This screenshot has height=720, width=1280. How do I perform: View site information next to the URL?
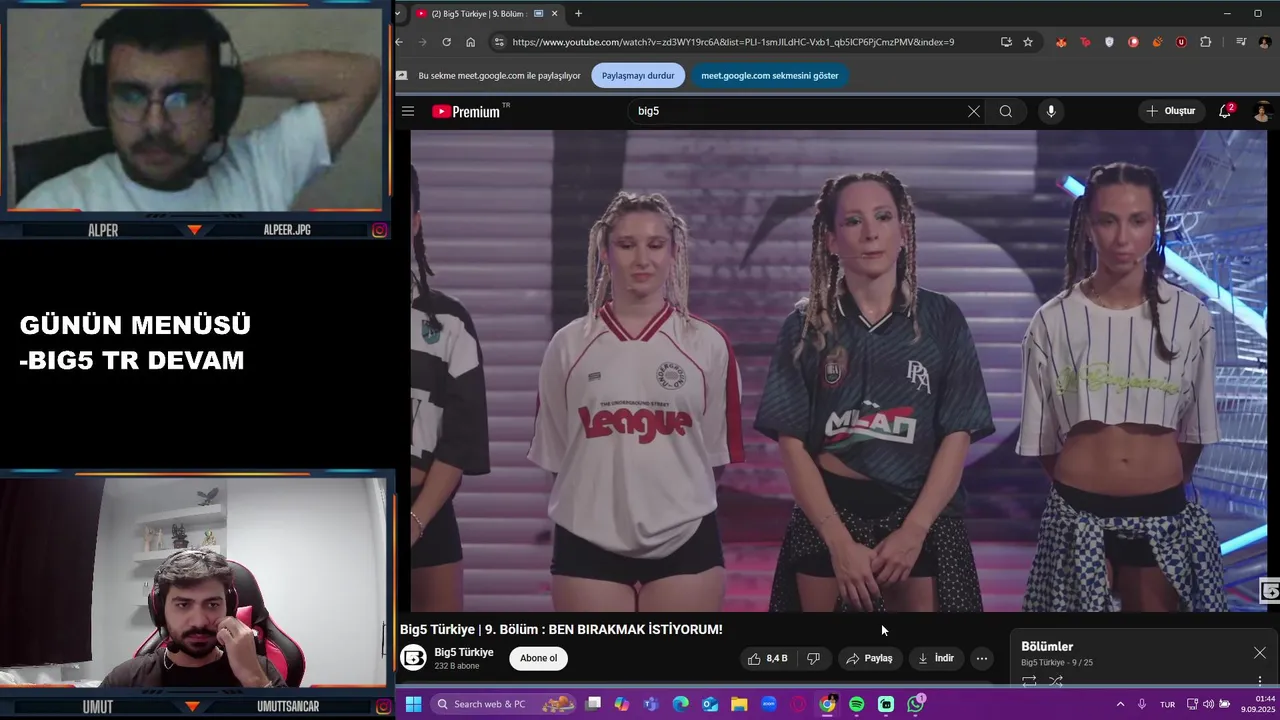[x=499, y=42]
